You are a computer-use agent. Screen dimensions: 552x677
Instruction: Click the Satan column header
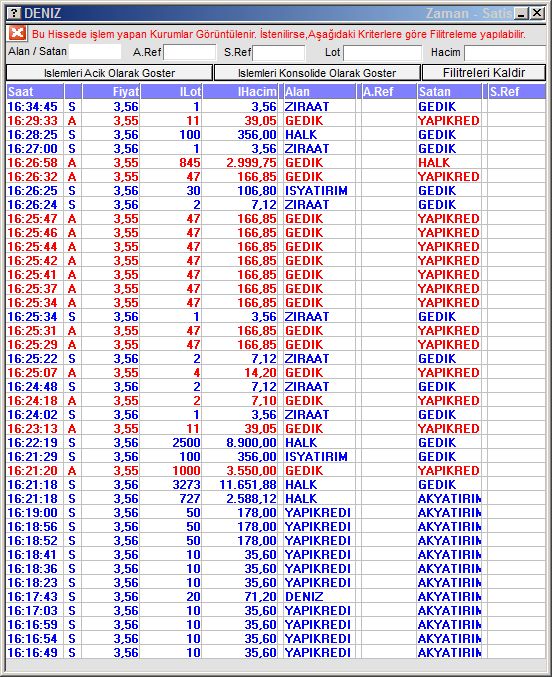pos(449,92)
